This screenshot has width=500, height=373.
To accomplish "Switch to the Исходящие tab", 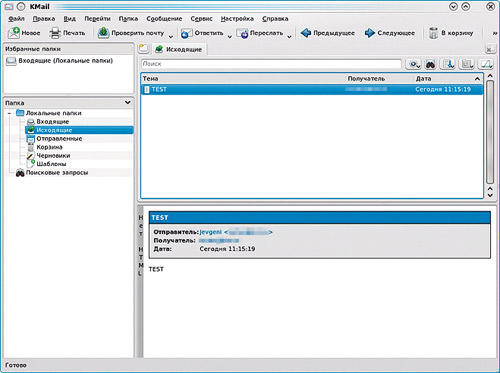I will (x=179, y=49).
